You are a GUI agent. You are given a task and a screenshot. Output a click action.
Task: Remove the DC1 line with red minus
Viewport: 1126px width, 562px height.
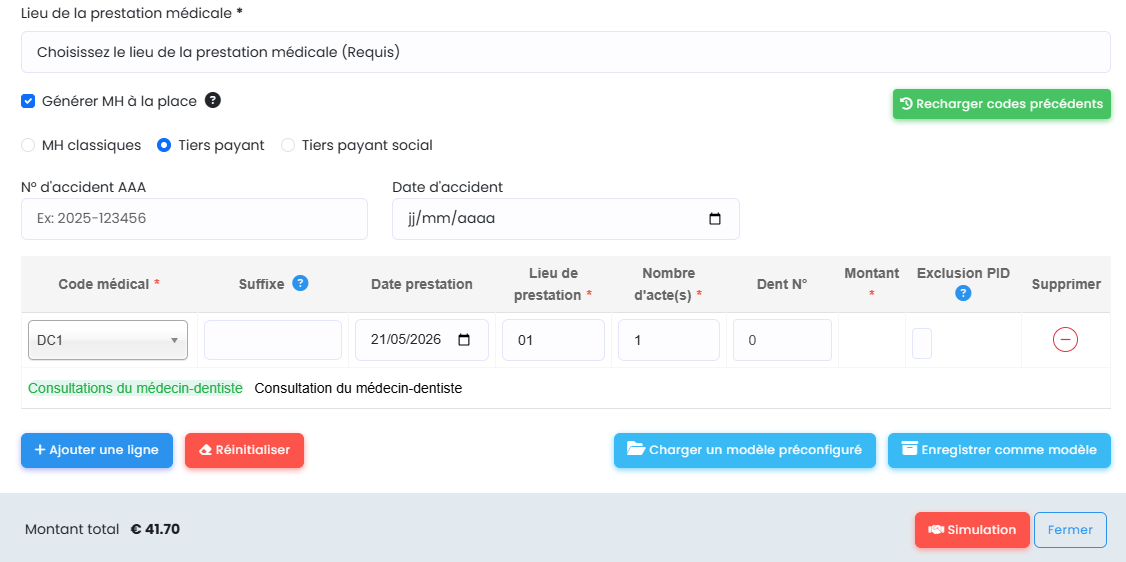1065,339
